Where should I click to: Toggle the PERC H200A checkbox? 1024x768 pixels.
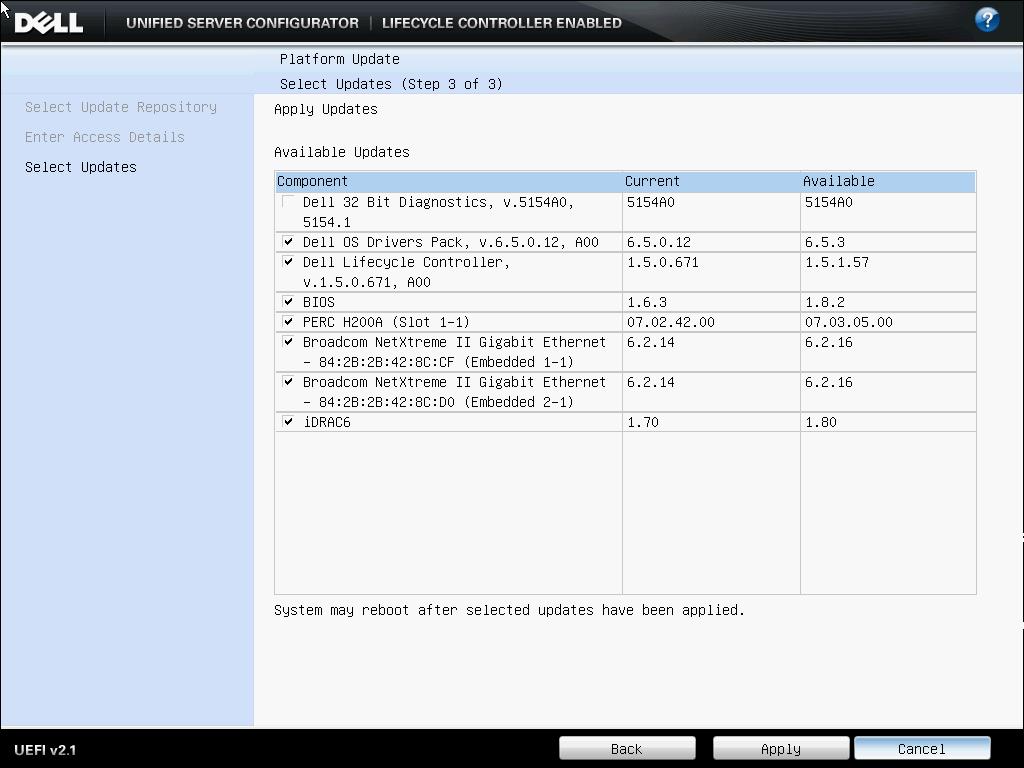pos(288,322)
